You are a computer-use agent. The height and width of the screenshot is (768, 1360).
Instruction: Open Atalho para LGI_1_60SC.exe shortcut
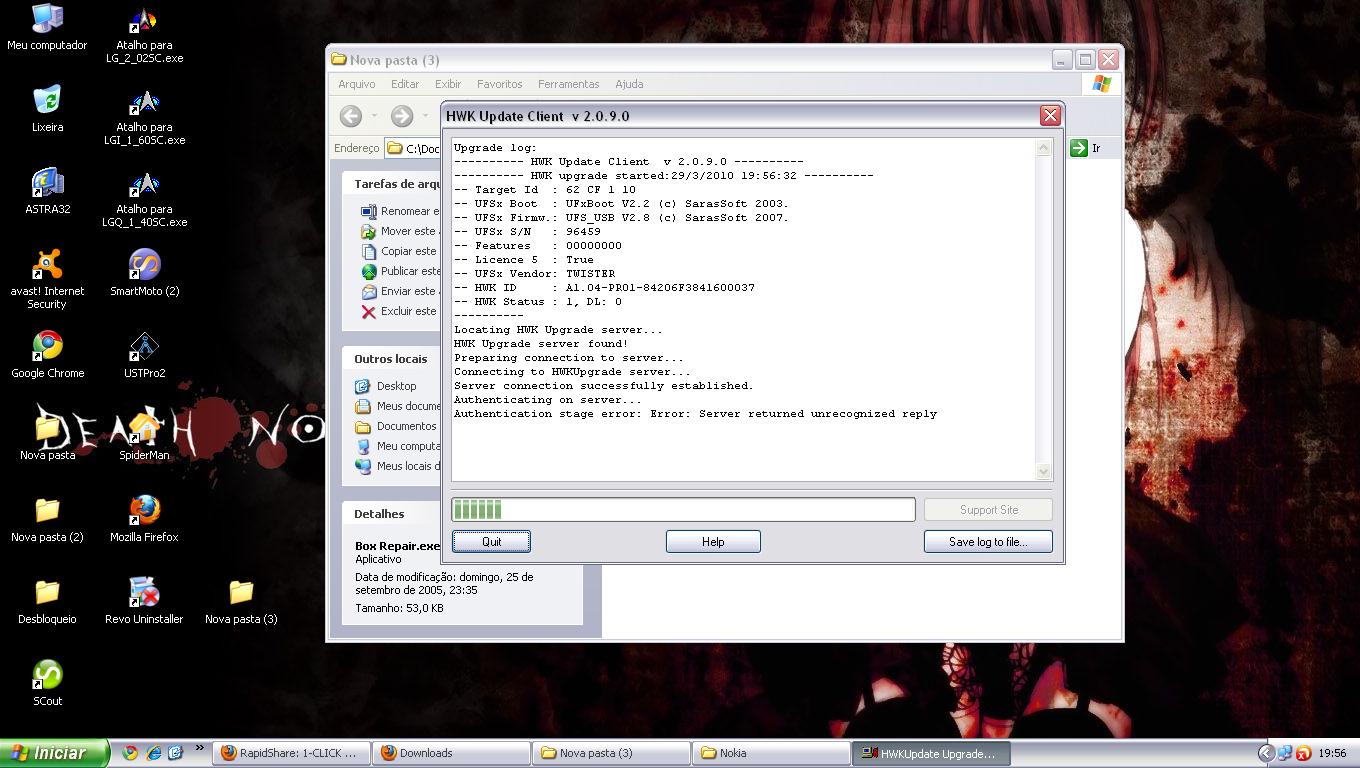[145, 116]
